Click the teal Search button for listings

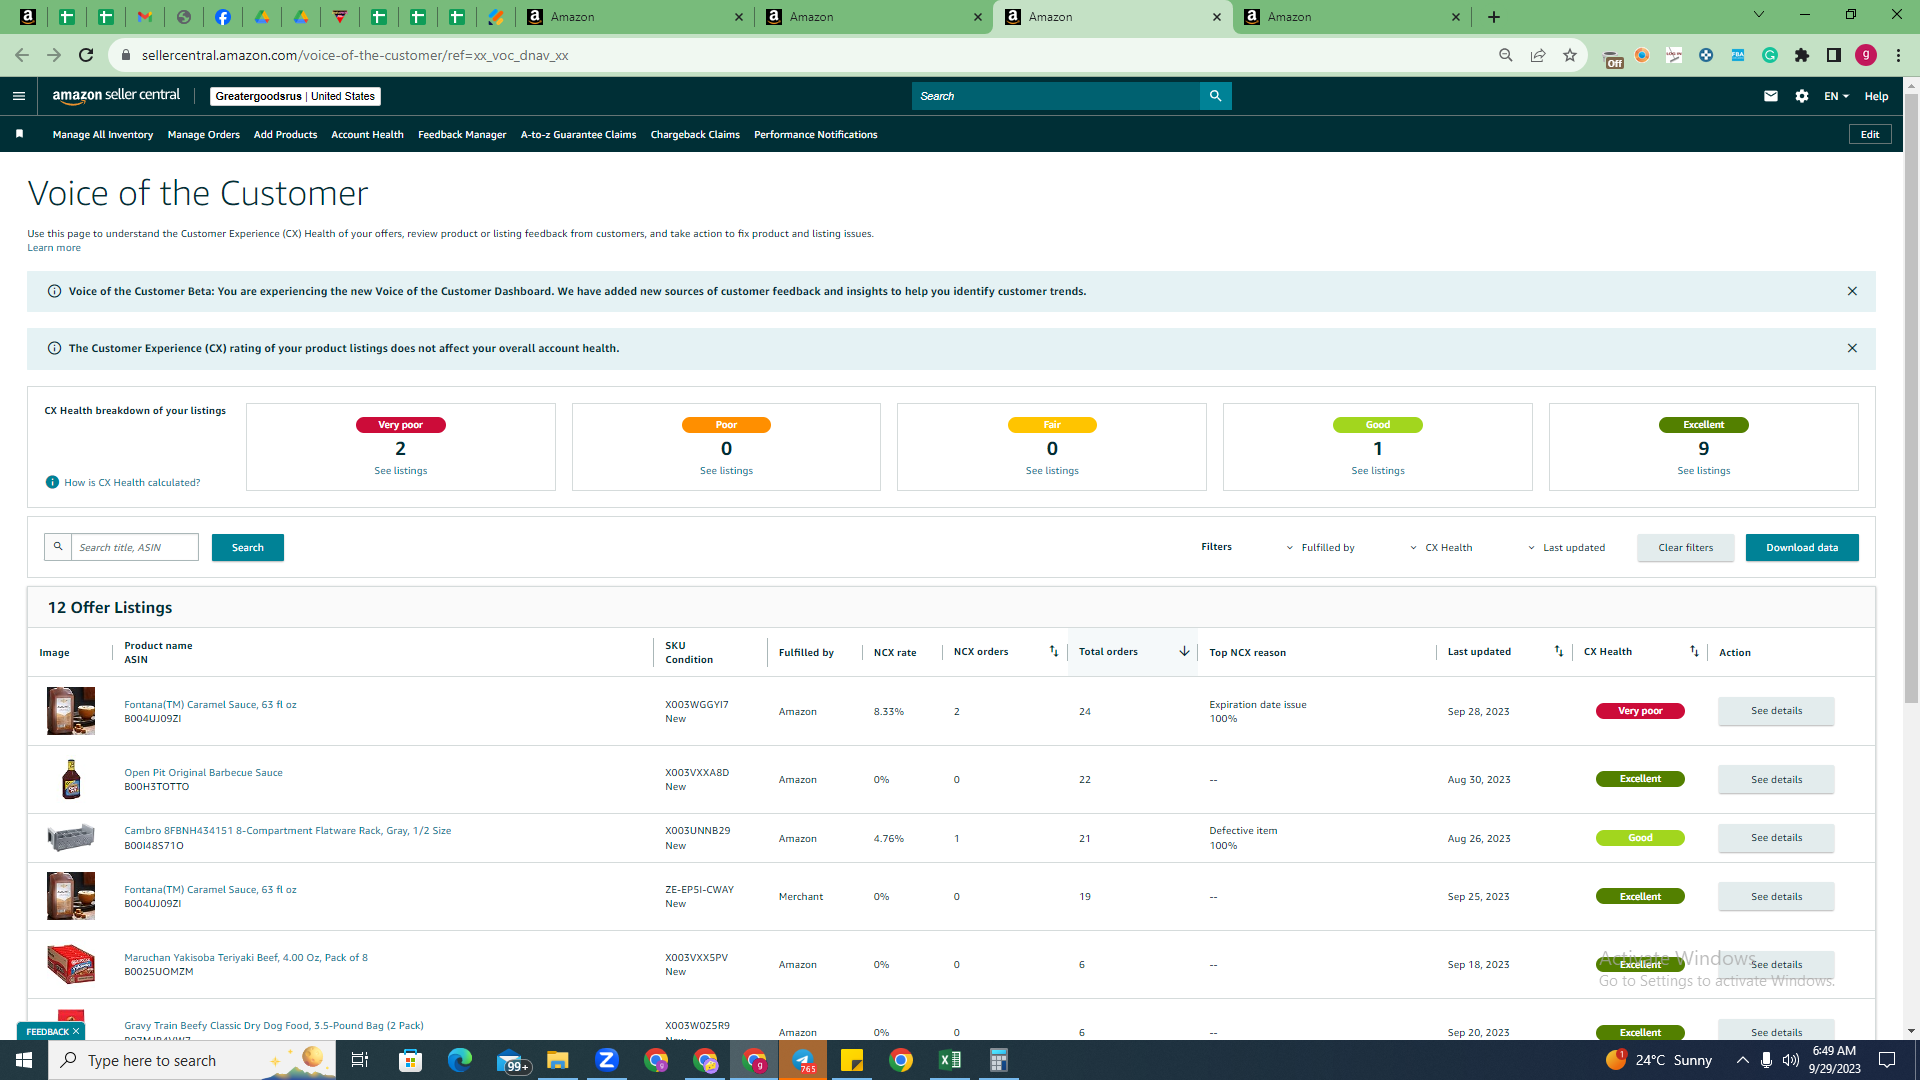[x=247, y=547]
